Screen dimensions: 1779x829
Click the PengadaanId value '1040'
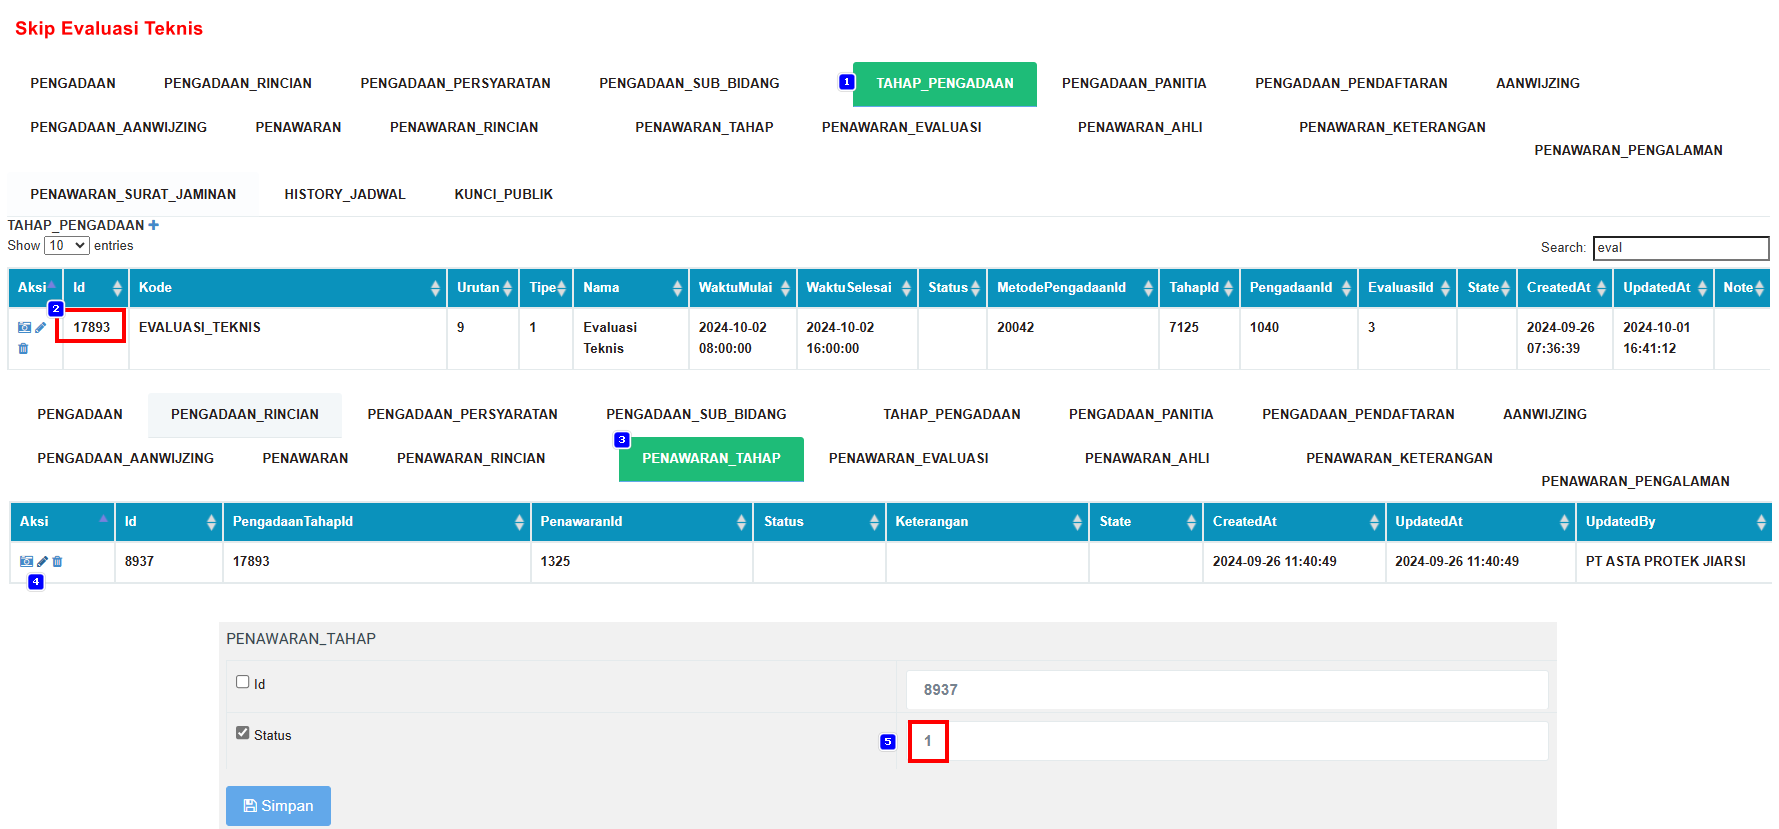1264,327
